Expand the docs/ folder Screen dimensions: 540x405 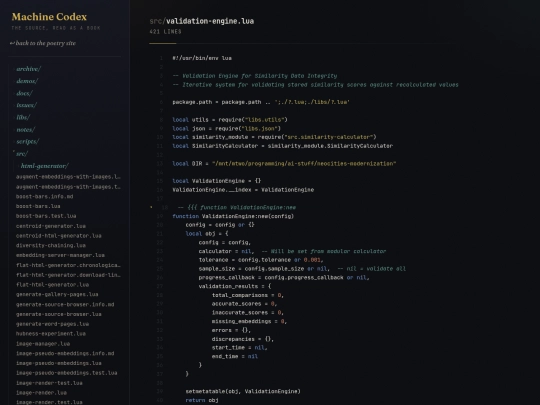[x=24, y=93]
